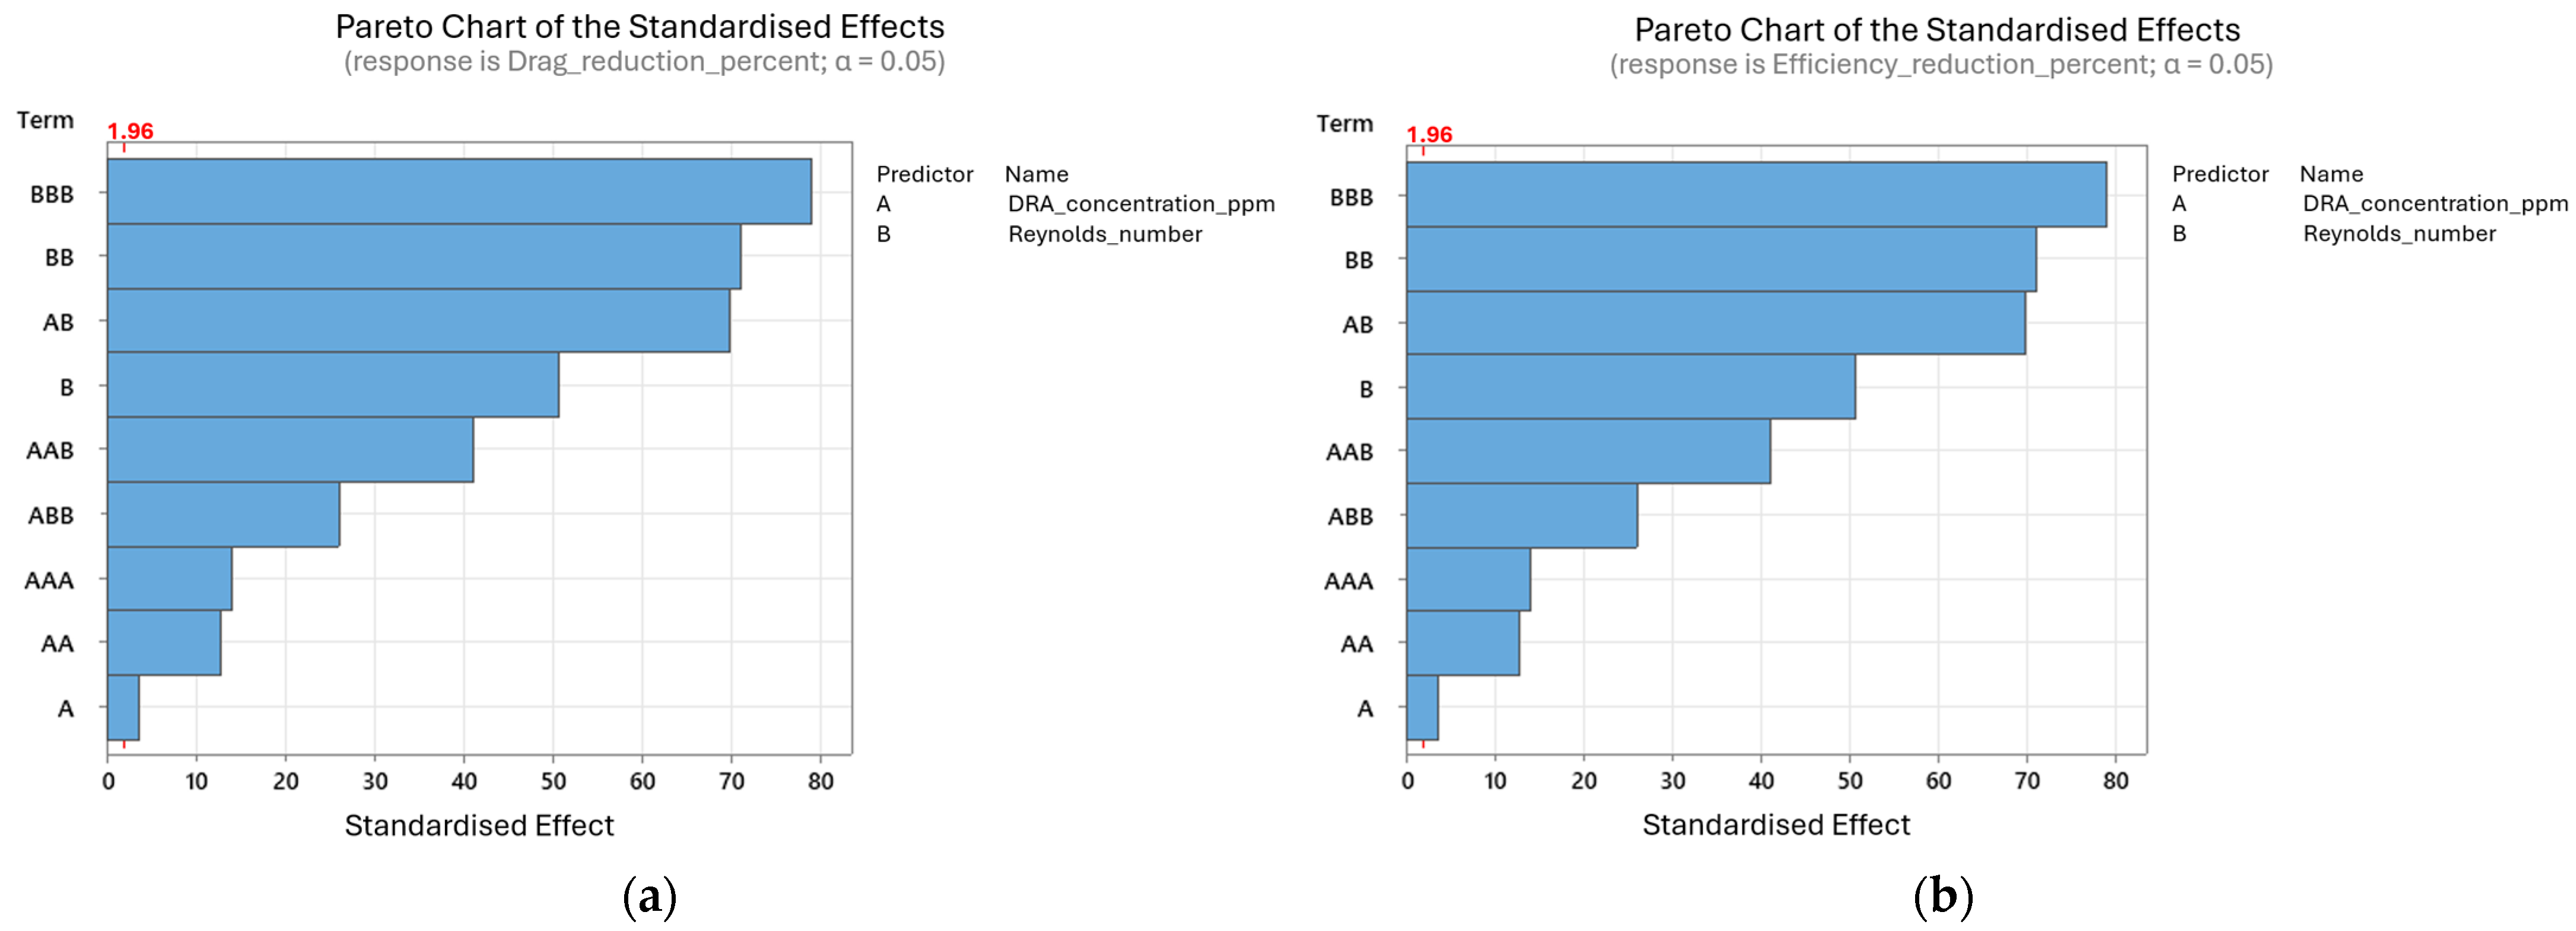Click the Efficiency_reduction_percent response subtitle

(x=1940, y=65)
